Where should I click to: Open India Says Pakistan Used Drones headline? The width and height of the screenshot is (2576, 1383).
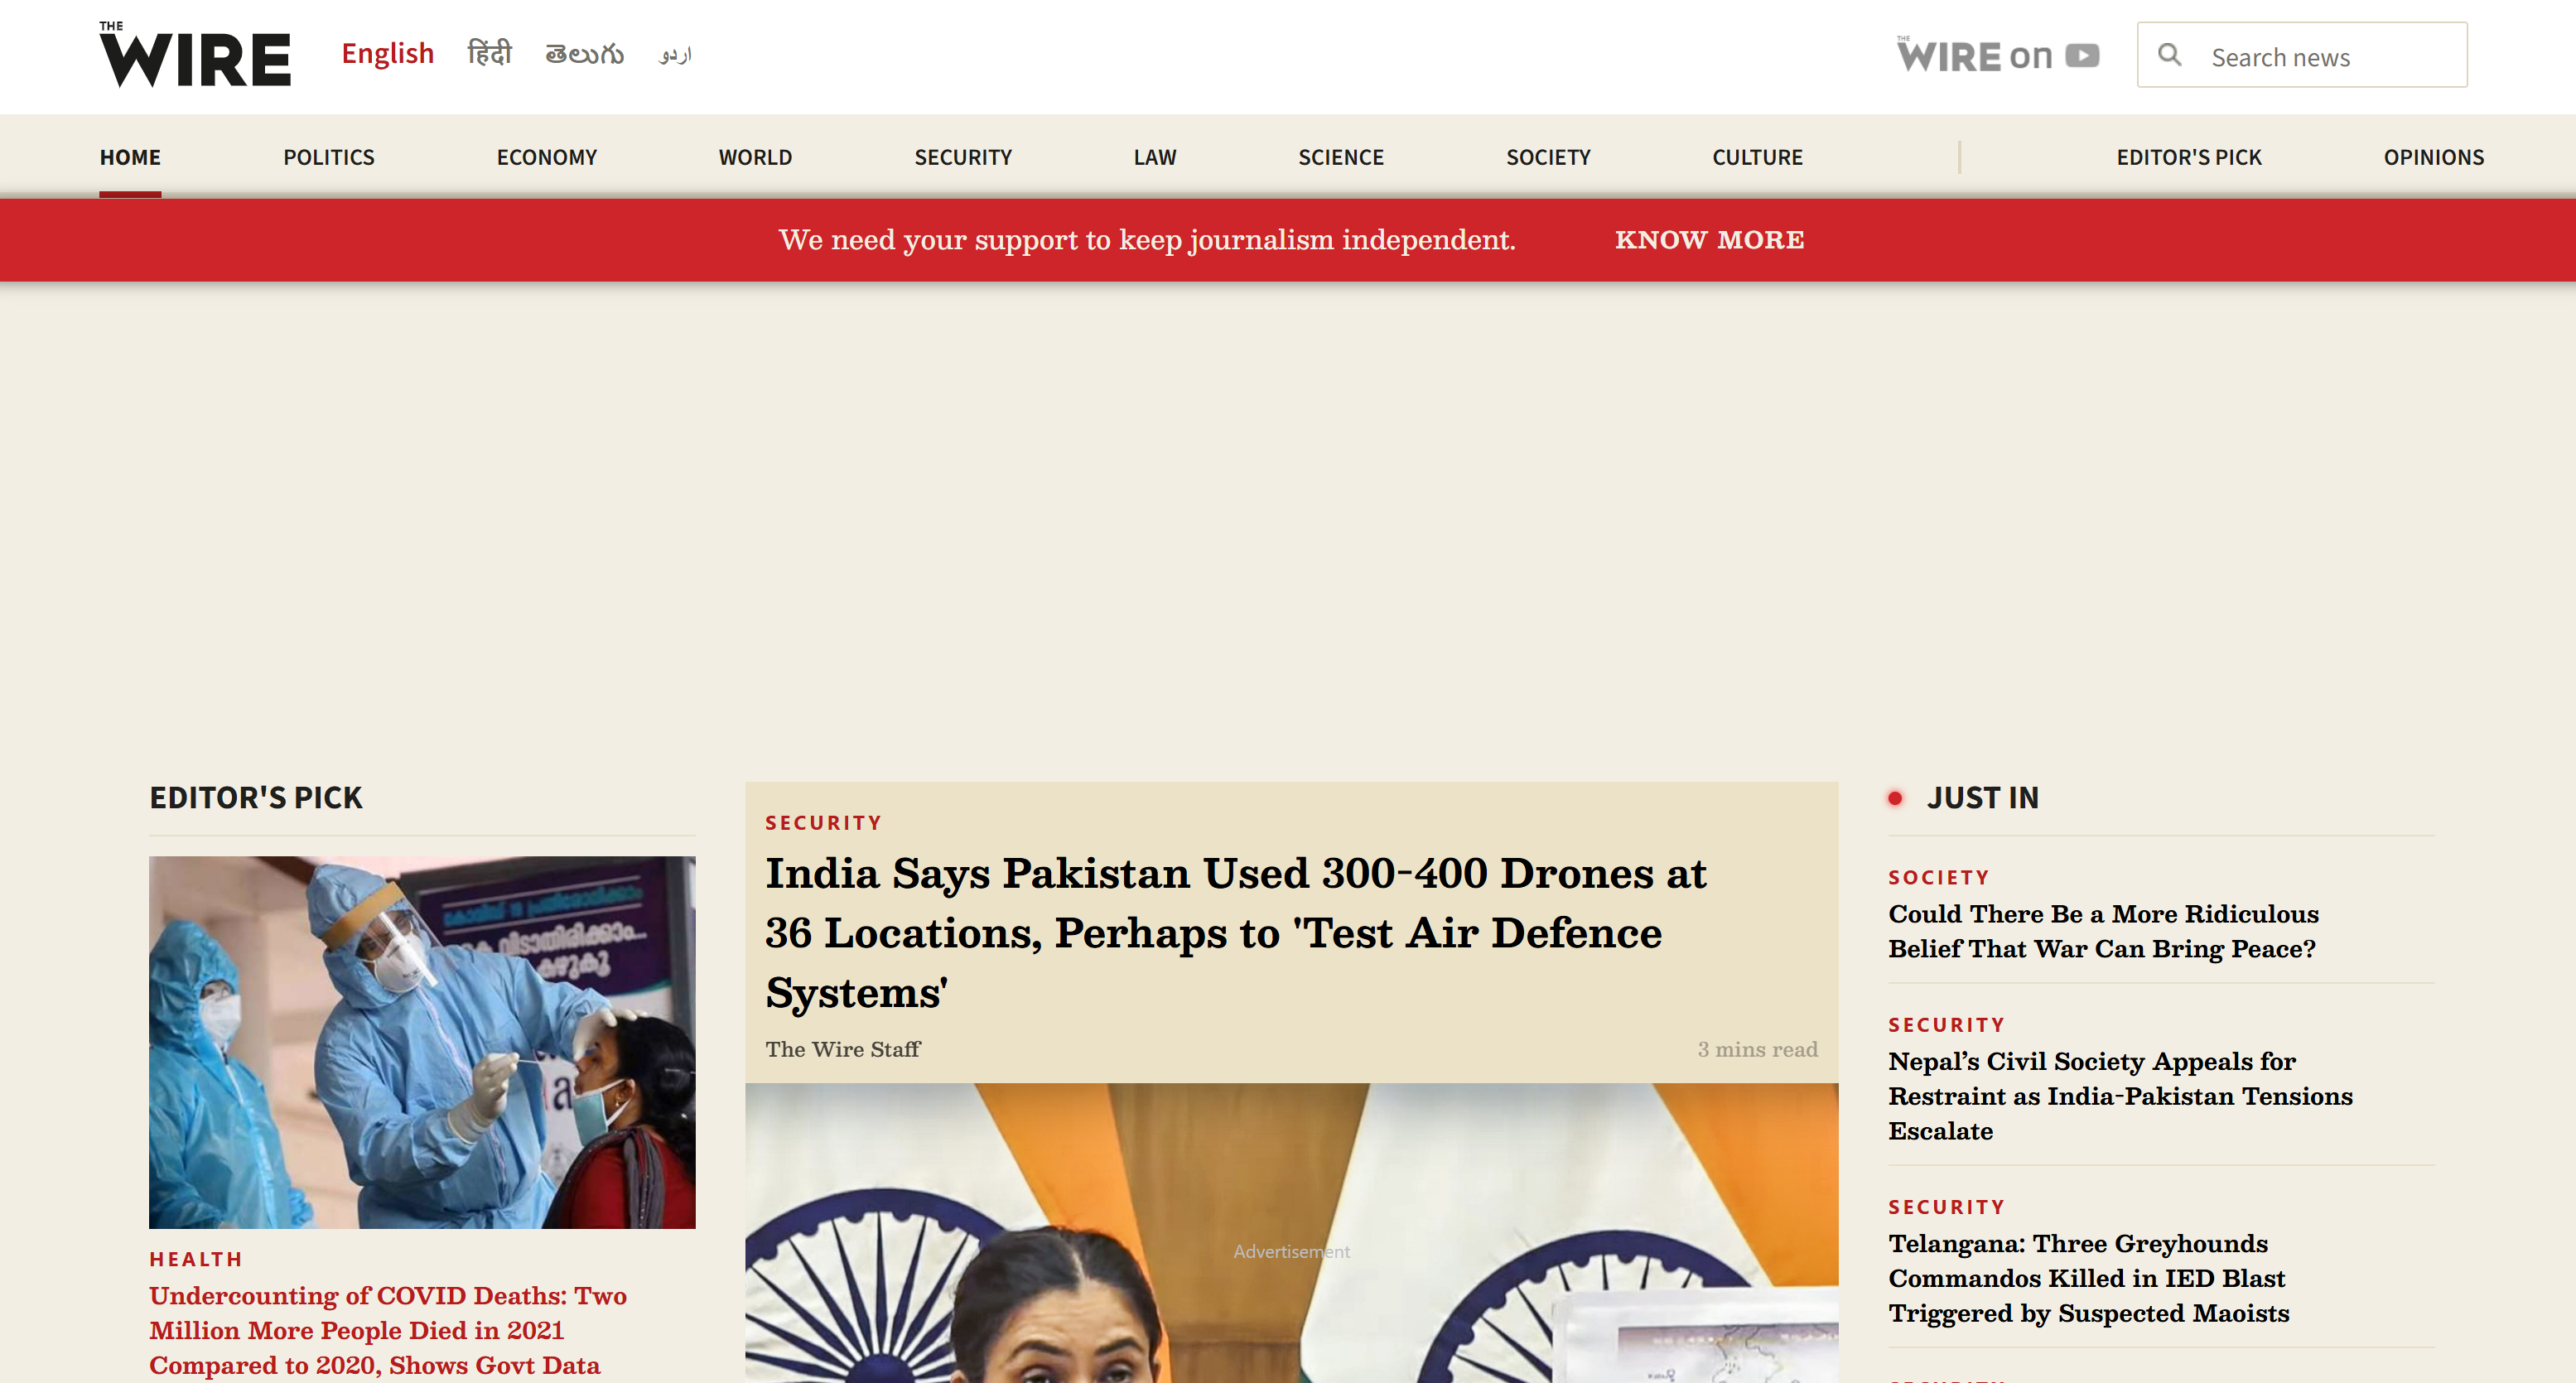[x=1236, y=933]
